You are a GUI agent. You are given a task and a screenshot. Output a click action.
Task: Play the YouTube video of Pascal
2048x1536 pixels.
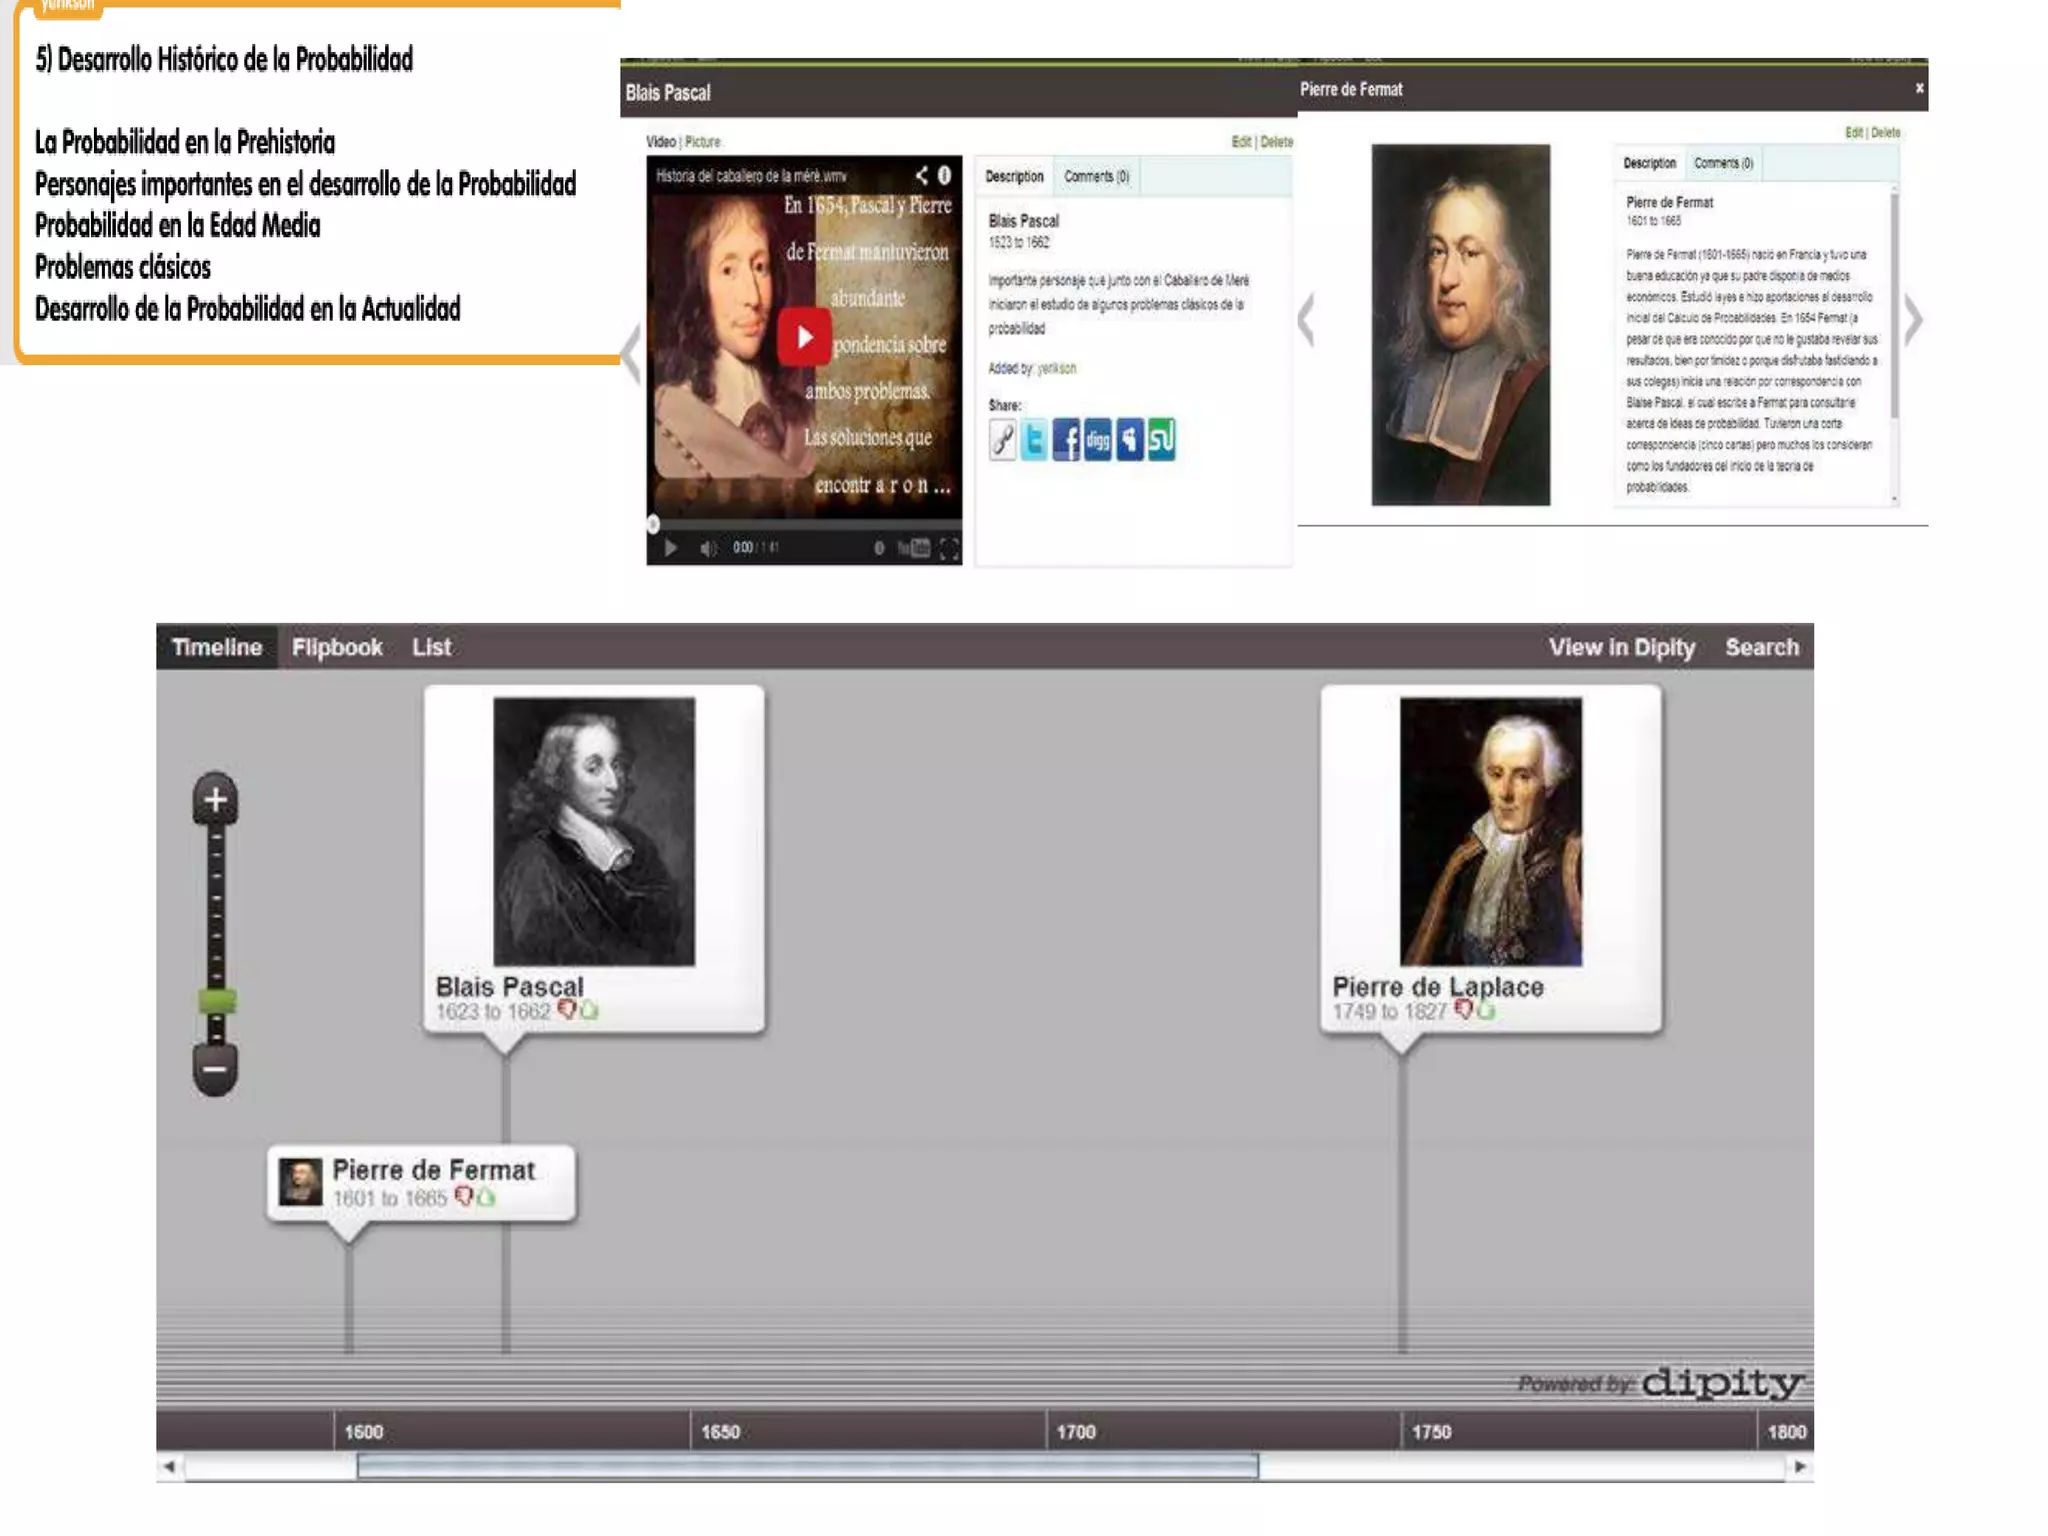[x=804, y=338]
